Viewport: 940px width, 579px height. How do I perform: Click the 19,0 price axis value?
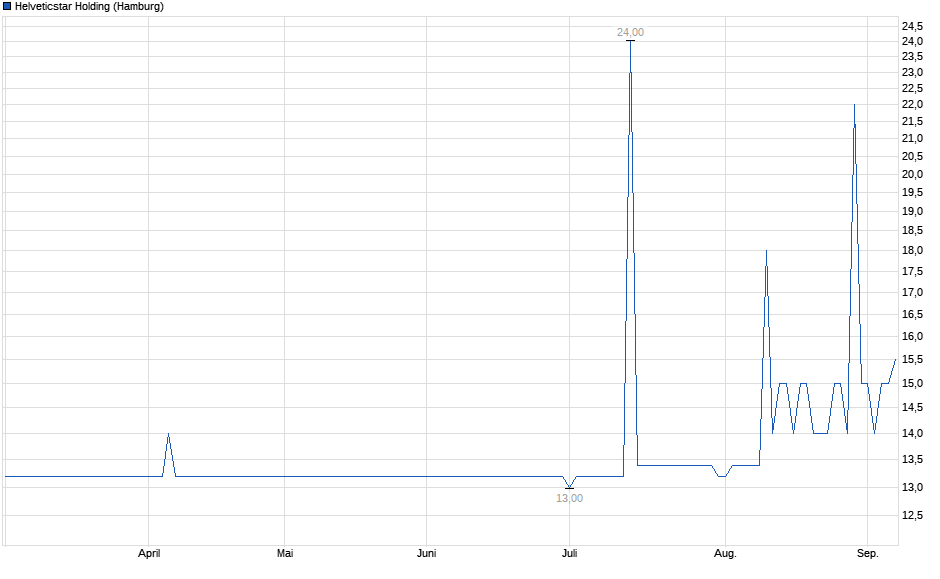click(x=912, y=212)
